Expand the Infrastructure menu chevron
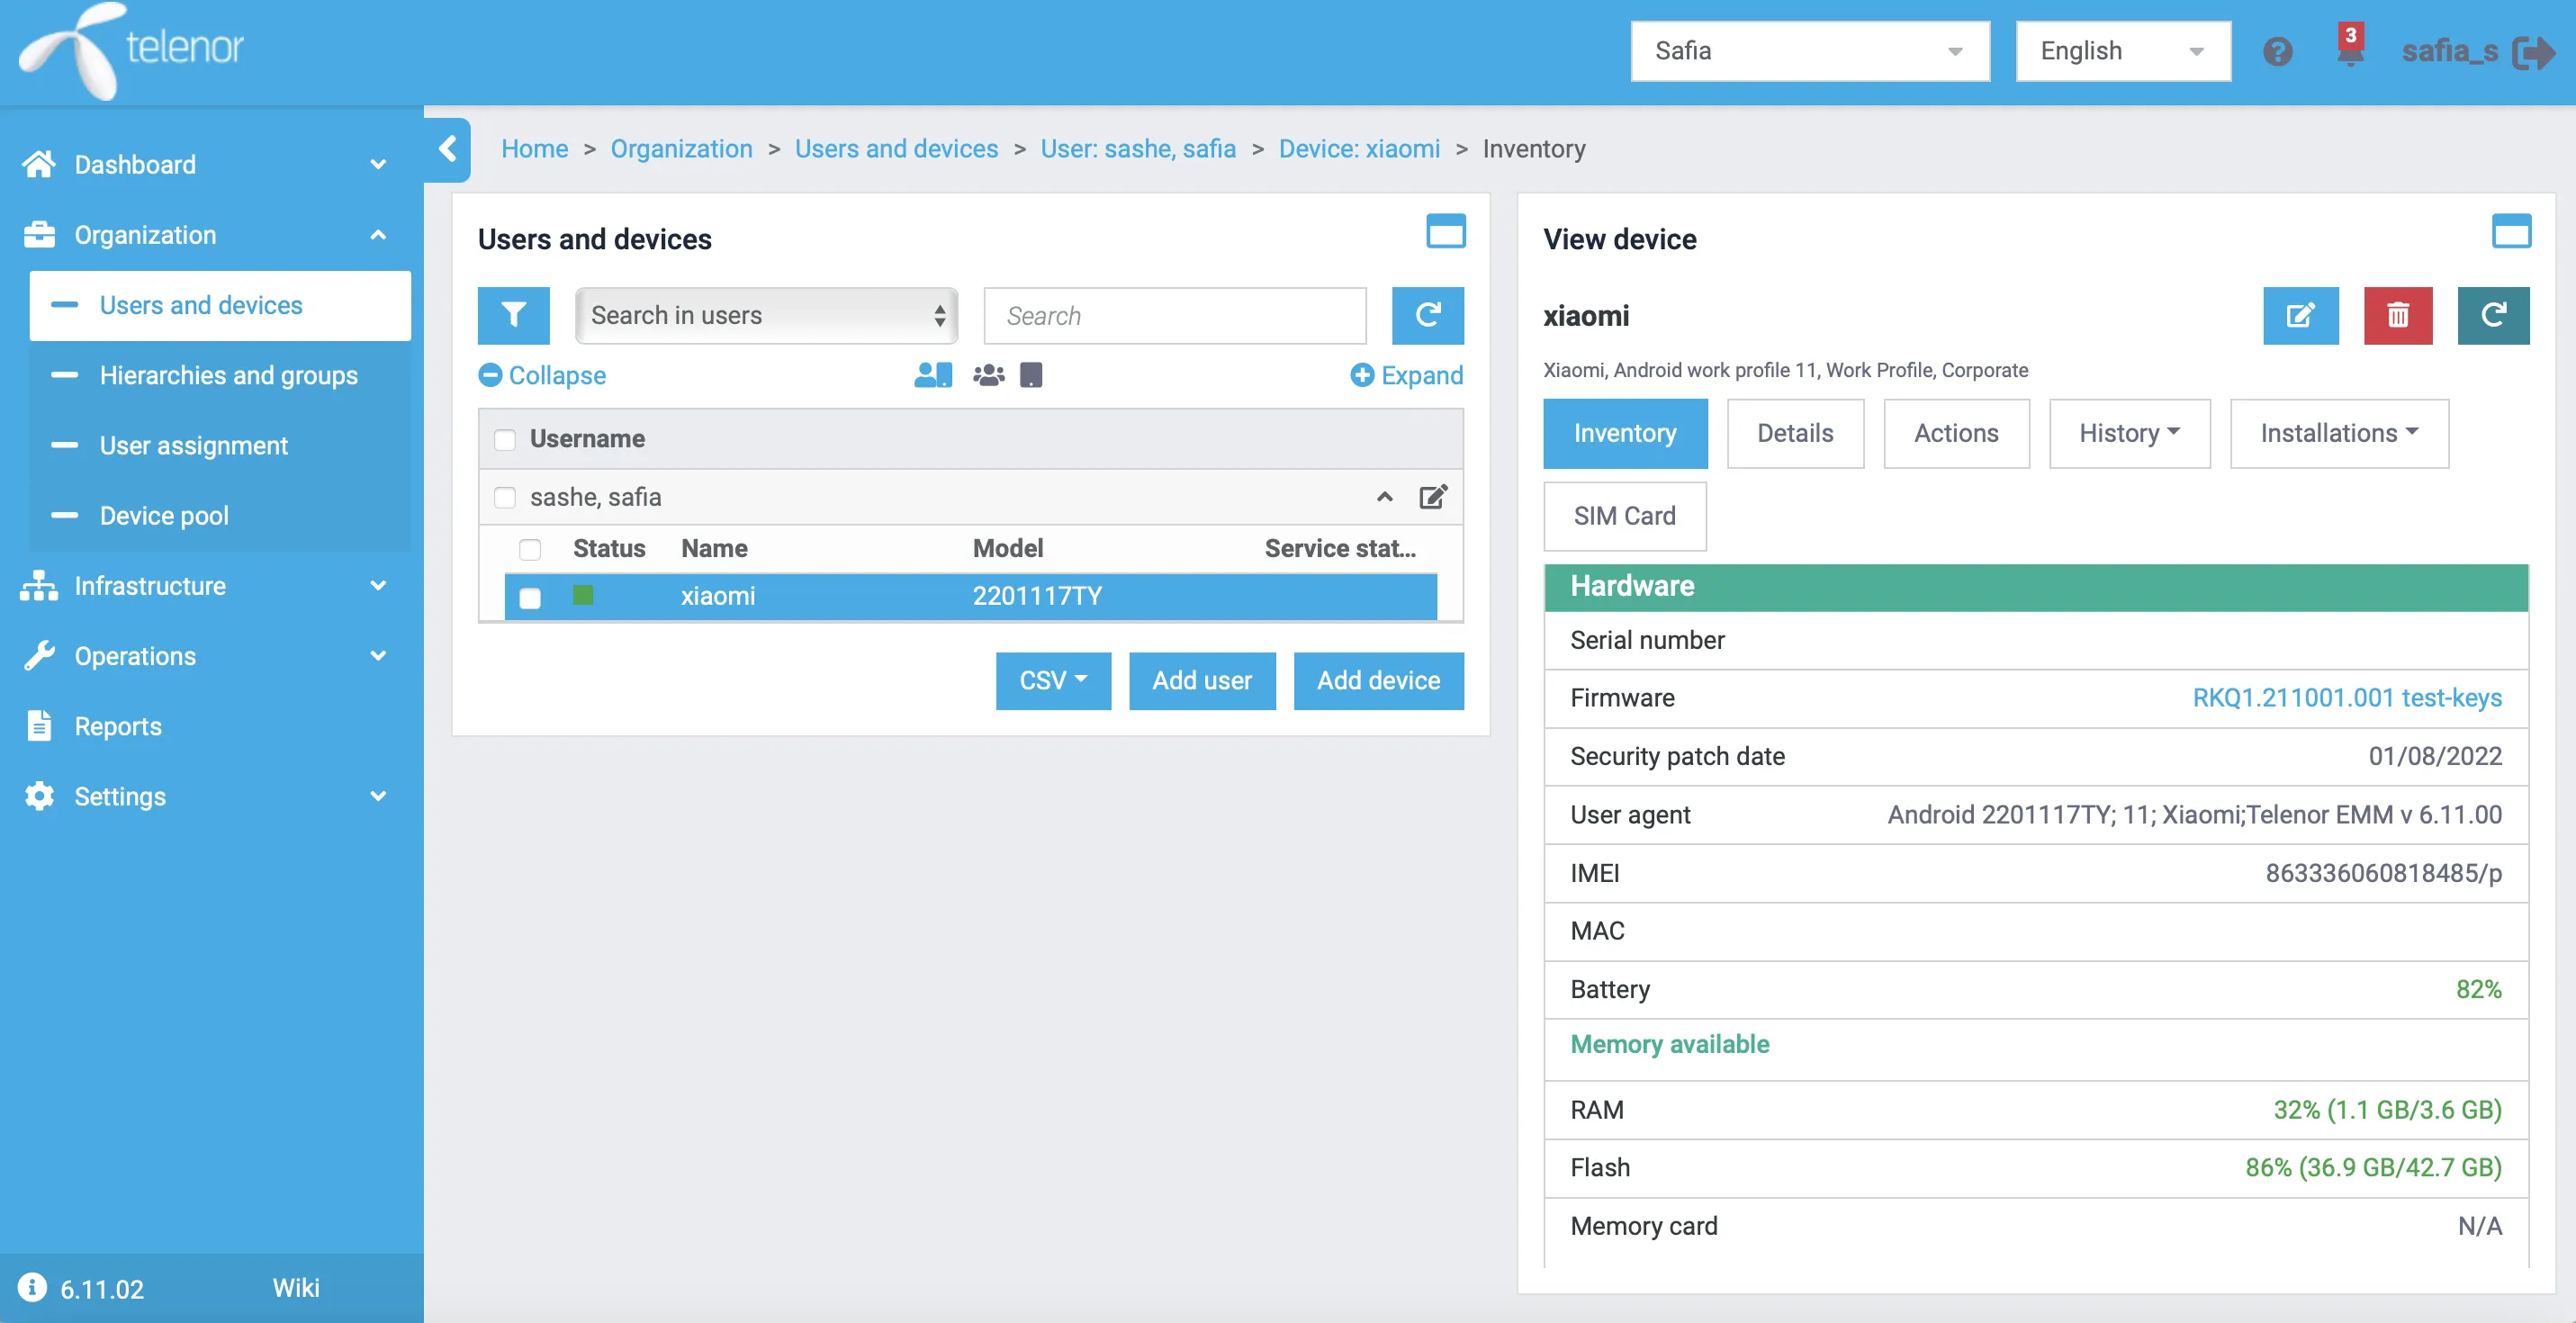2576x1323 pixels. click(378, 585)
